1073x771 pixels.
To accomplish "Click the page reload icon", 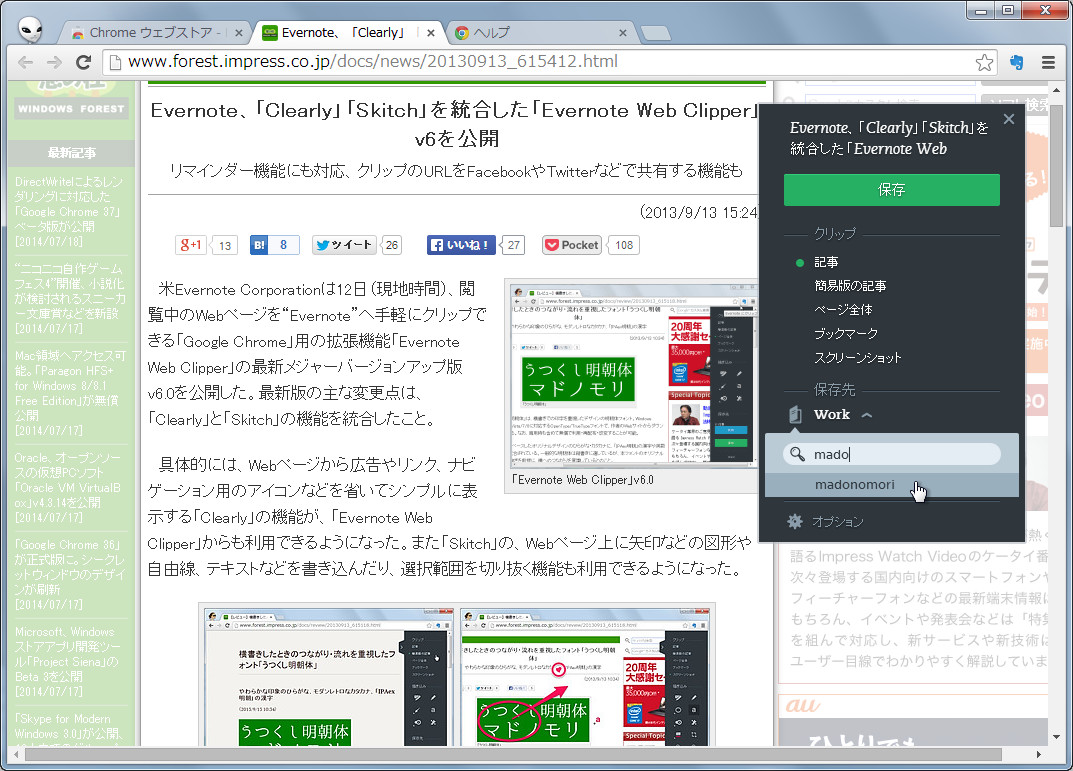I will [84, 61].
